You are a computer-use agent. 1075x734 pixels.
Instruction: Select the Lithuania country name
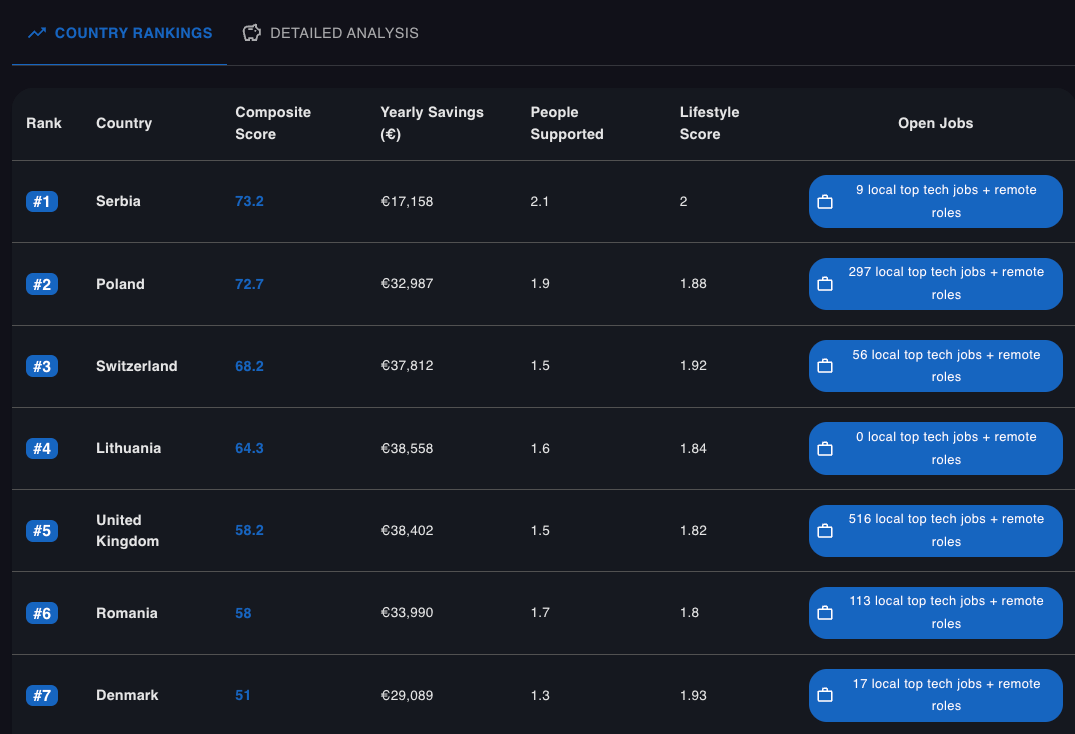coord(128,448)
